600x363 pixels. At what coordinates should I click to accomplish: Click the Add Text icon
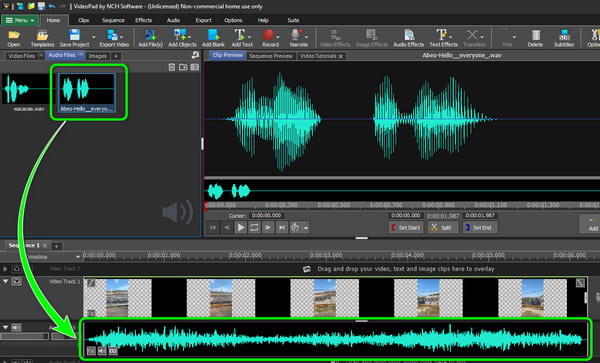240,35
